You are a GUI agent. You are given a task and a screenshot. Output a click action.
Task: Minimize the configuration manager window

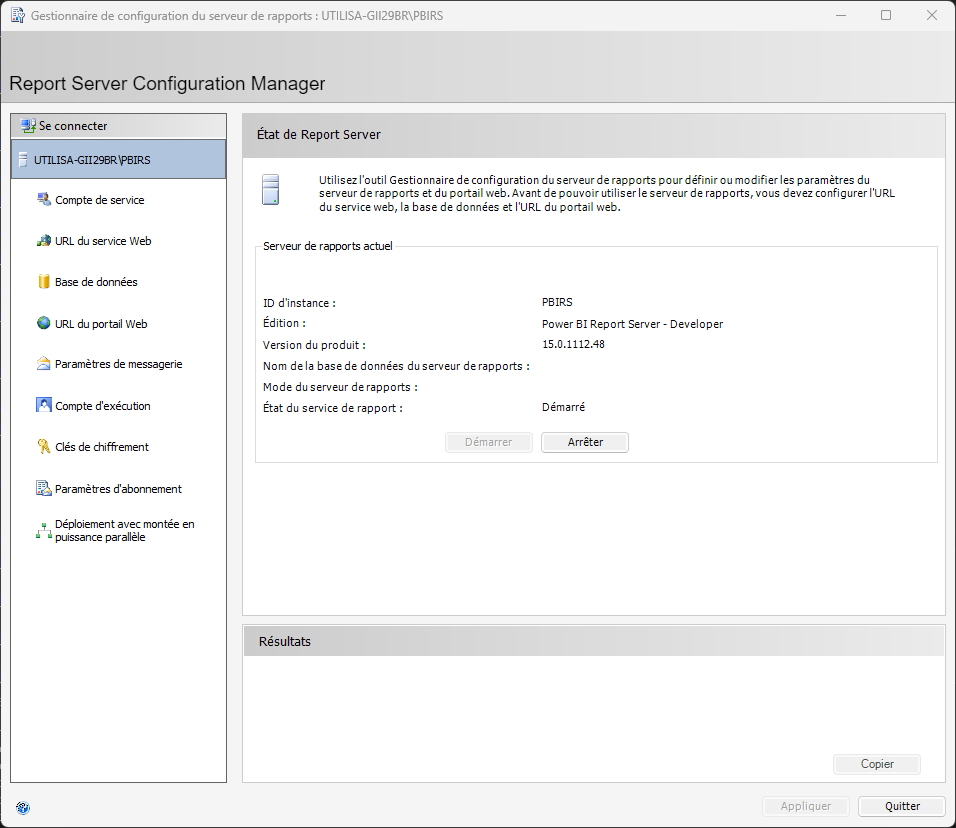point(841,15)
